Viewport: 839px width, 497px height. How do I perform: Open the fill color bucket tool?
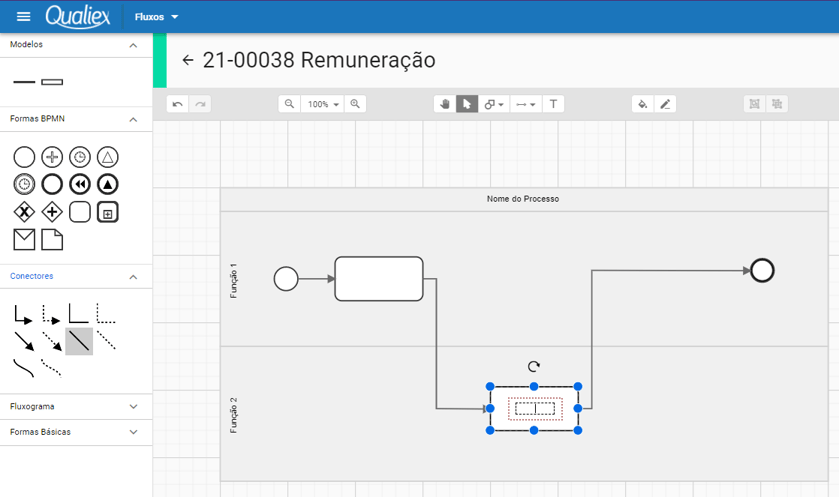(643, 104)
